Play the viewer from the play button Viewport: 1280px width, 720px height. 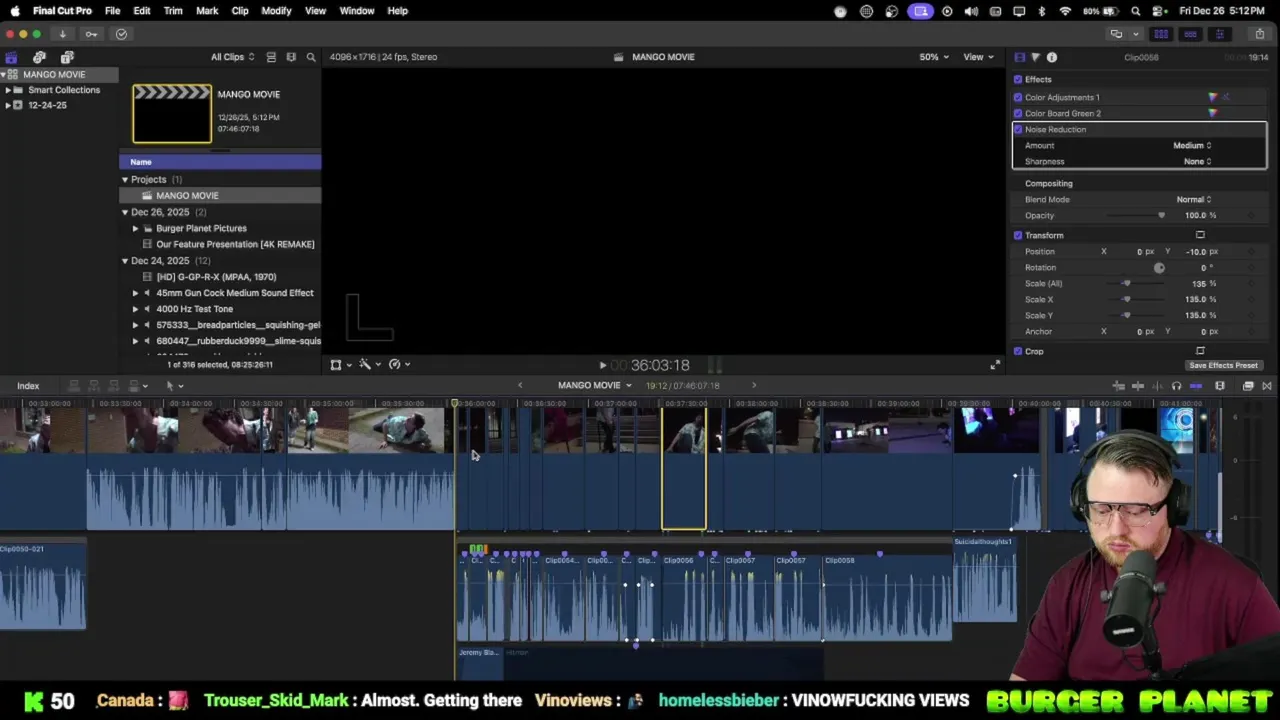[602, 365]
